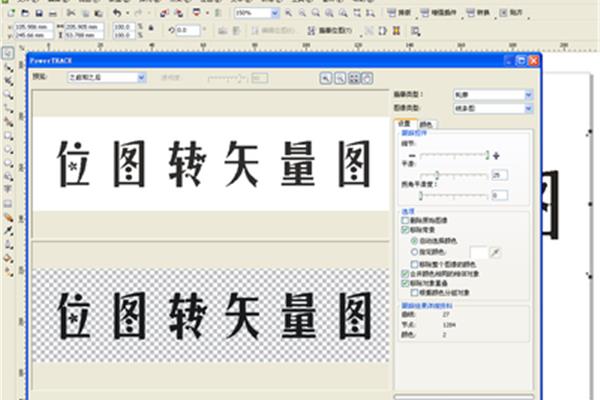Adjust the smoothing slider handle
This screenshot has height=400, width=600.
tap(437, 175)
